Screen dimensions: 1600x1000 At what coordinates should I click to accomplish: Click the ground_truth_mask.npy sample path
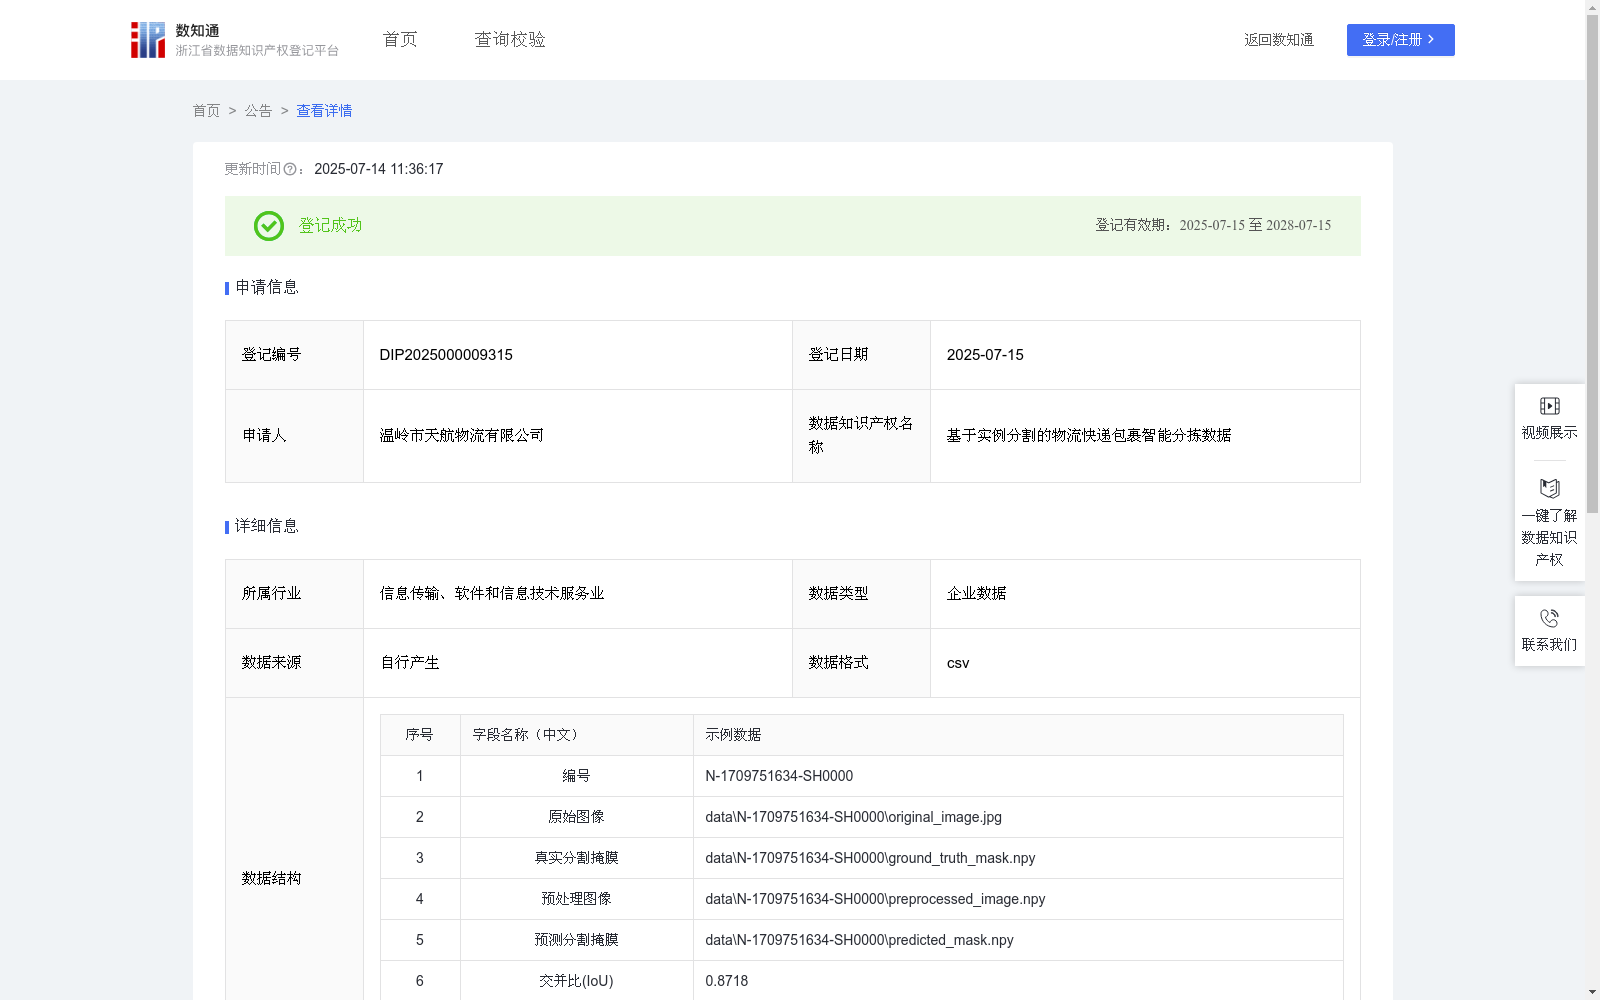tap(870, 858)
